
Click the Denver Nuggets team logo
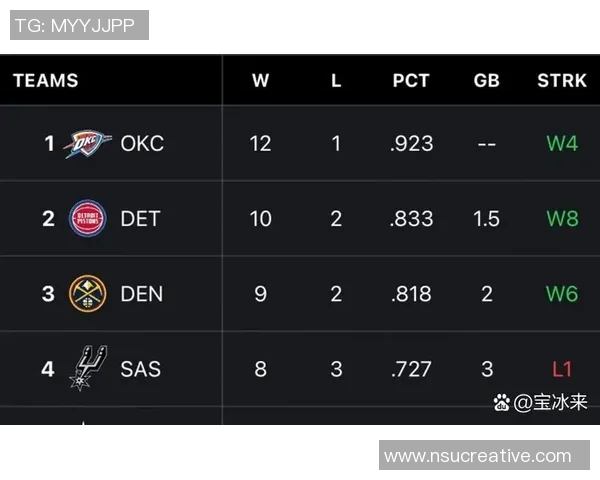pyautogui.click(x=88, y=294)
